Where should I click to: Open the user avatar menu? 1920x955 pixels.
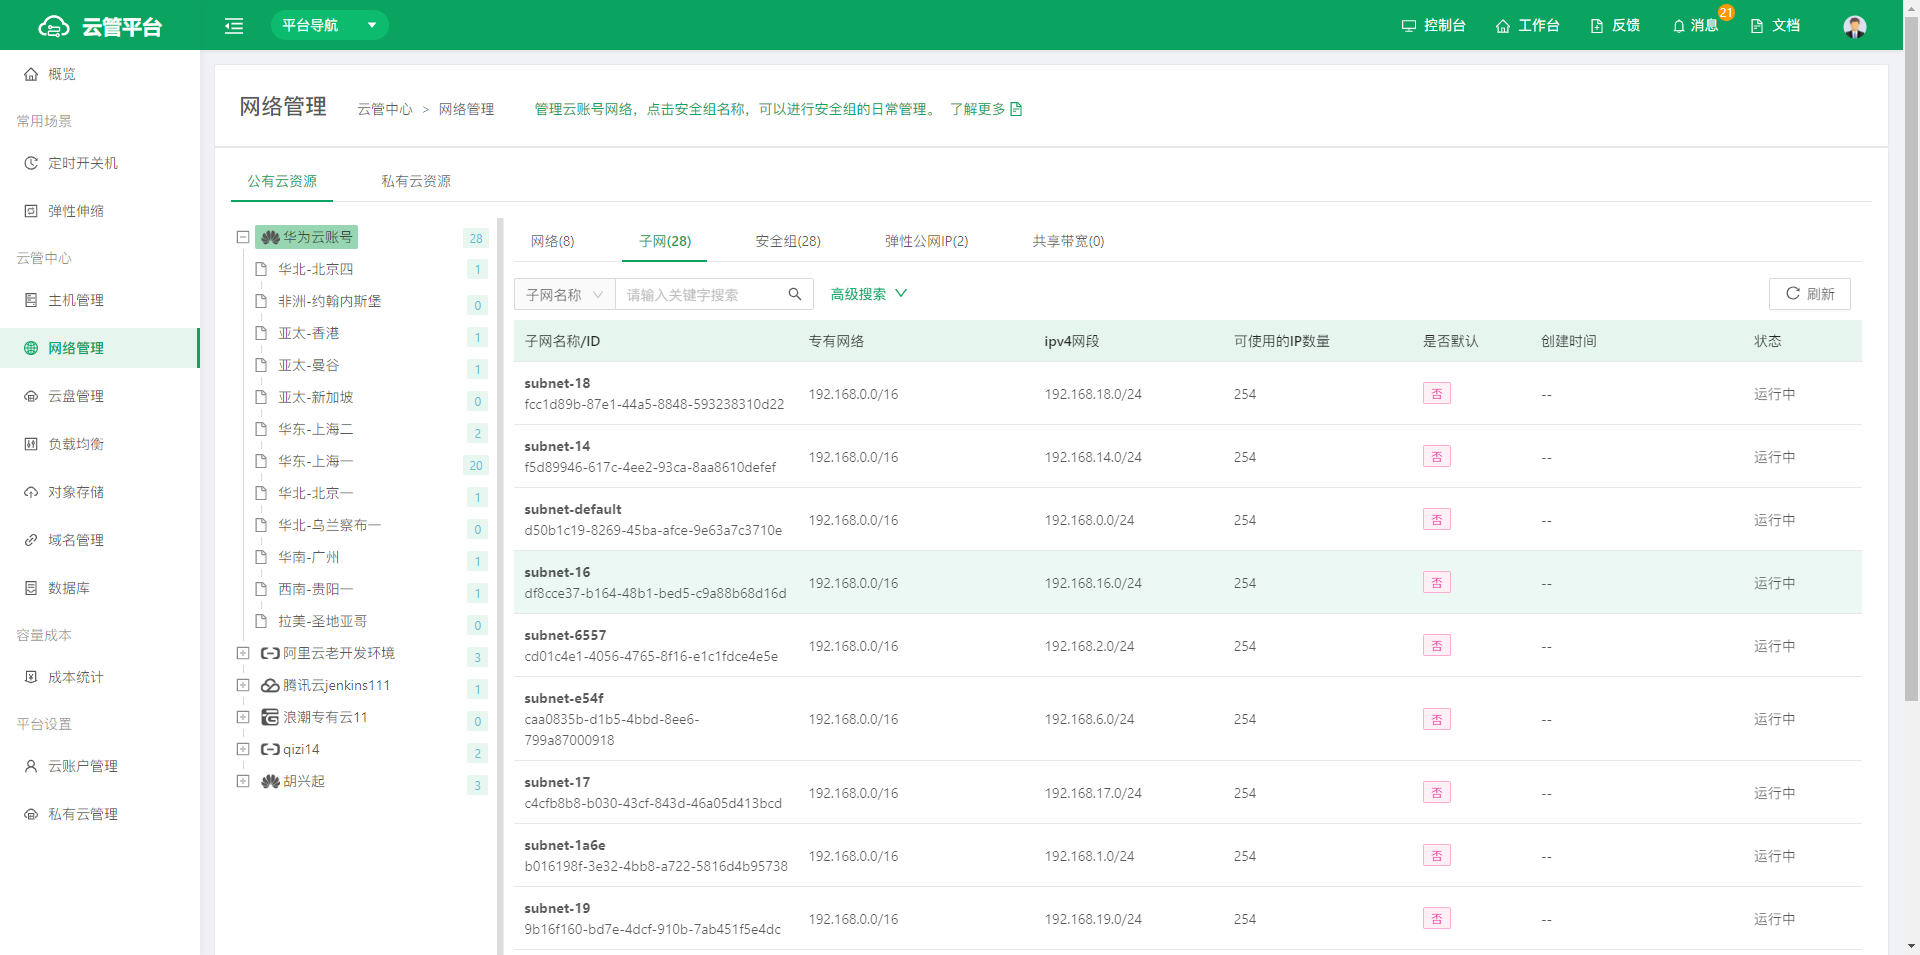(x=1855, y=26)
